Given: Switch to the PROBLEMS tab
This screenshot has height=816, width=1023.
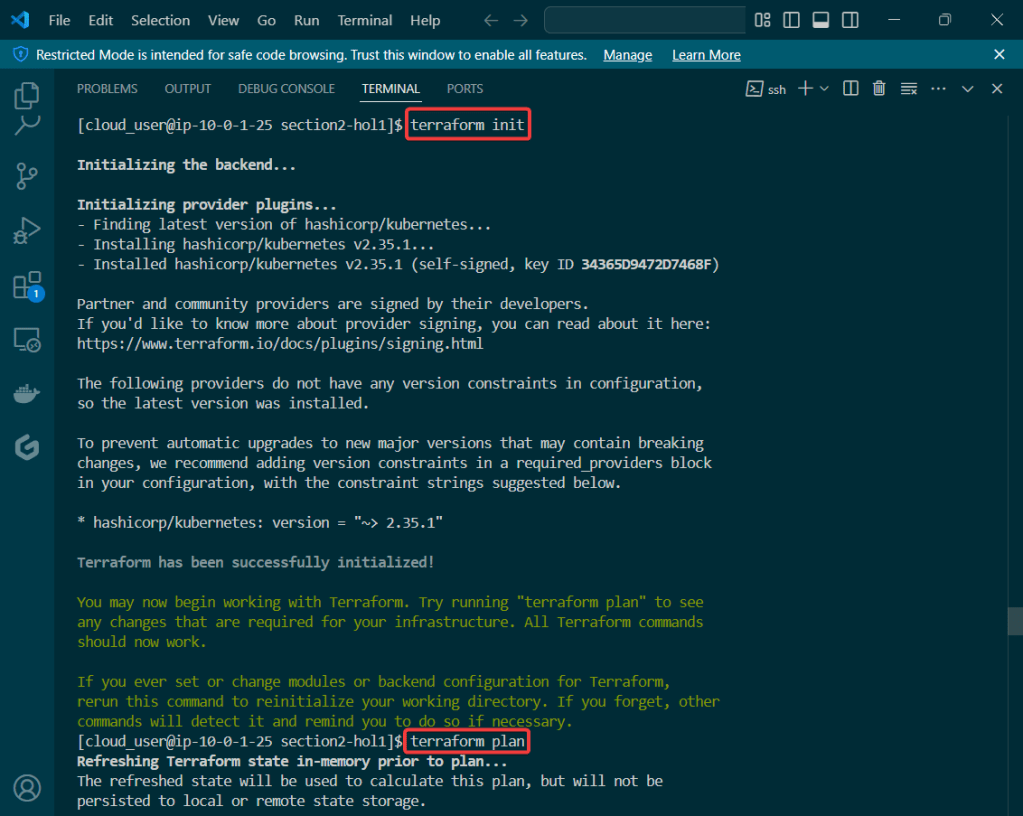Looking at the screenshot, I should click(107, 89).
